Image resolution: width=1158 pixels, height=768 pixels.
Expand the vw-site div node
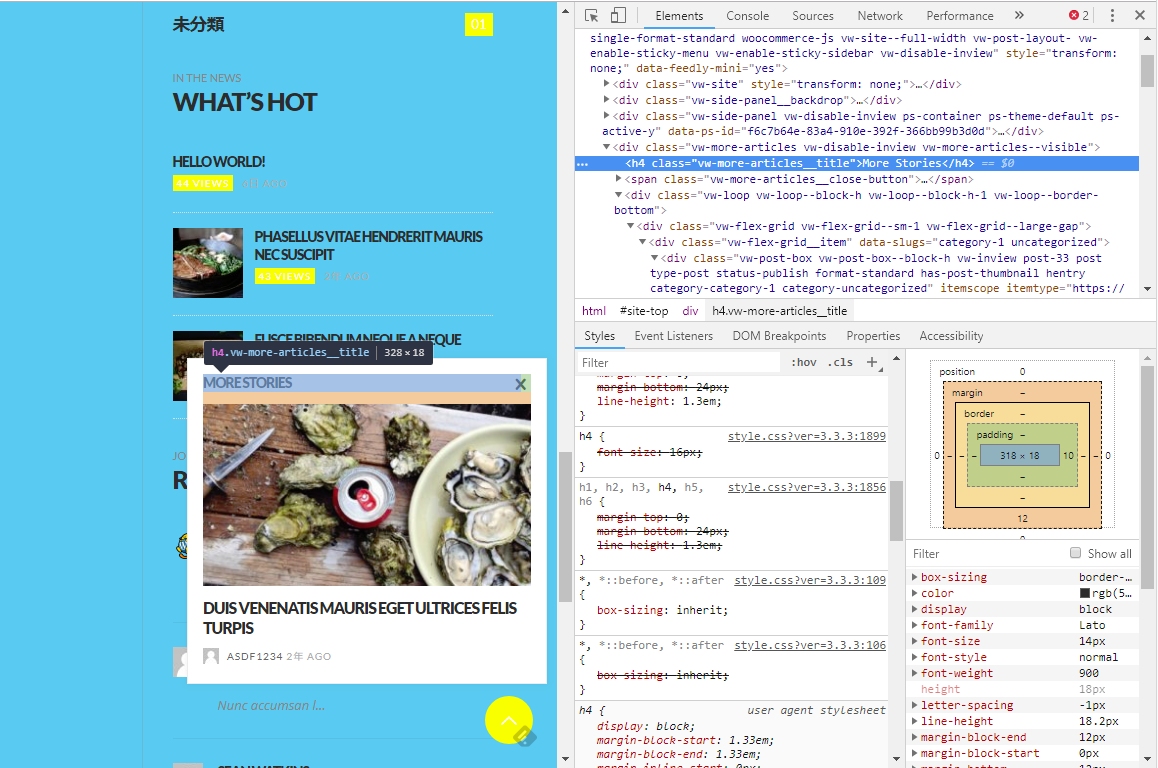click(607, 84)
